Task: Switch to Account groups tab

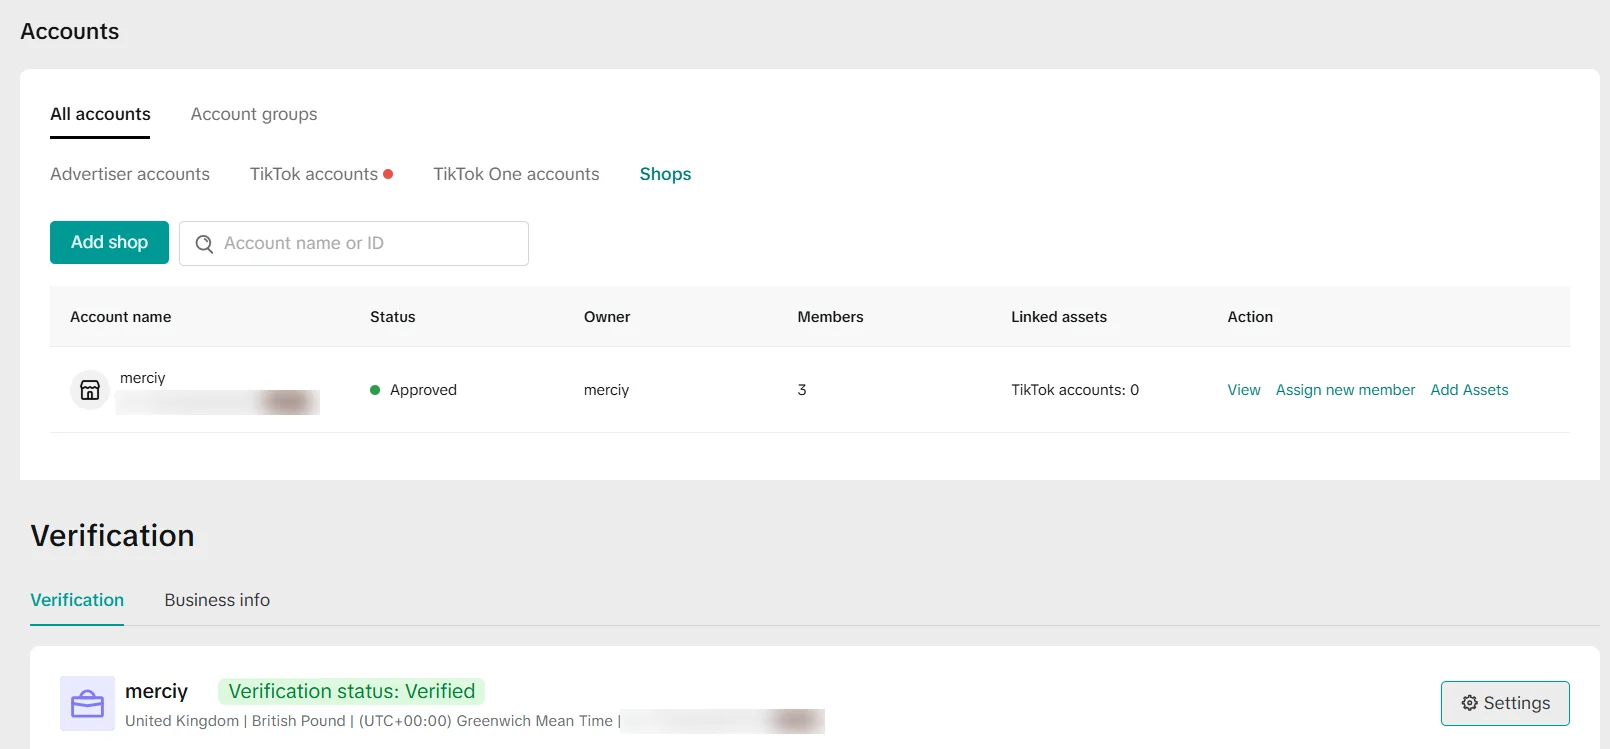Action: tap(254, 114)
